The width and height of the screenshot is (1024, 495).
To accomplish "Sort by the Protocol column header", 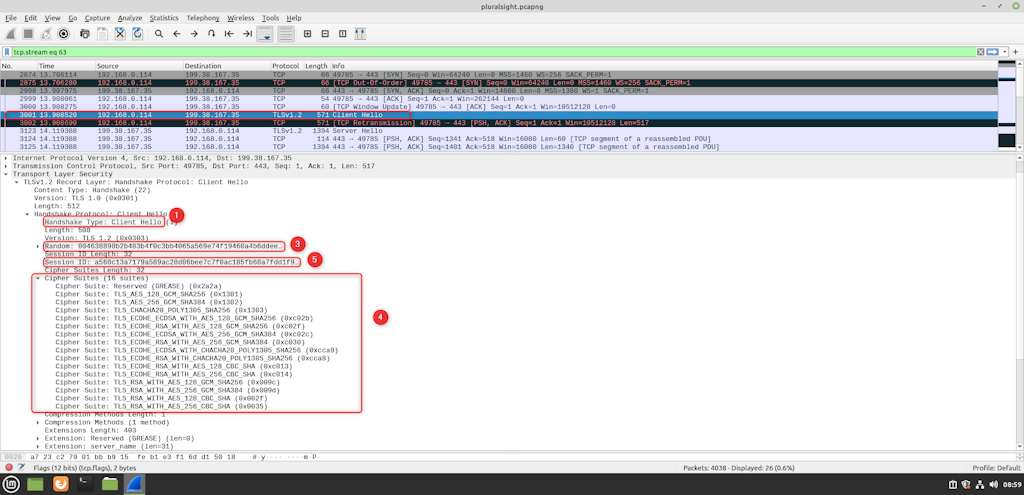I will (x=287, y=66).
